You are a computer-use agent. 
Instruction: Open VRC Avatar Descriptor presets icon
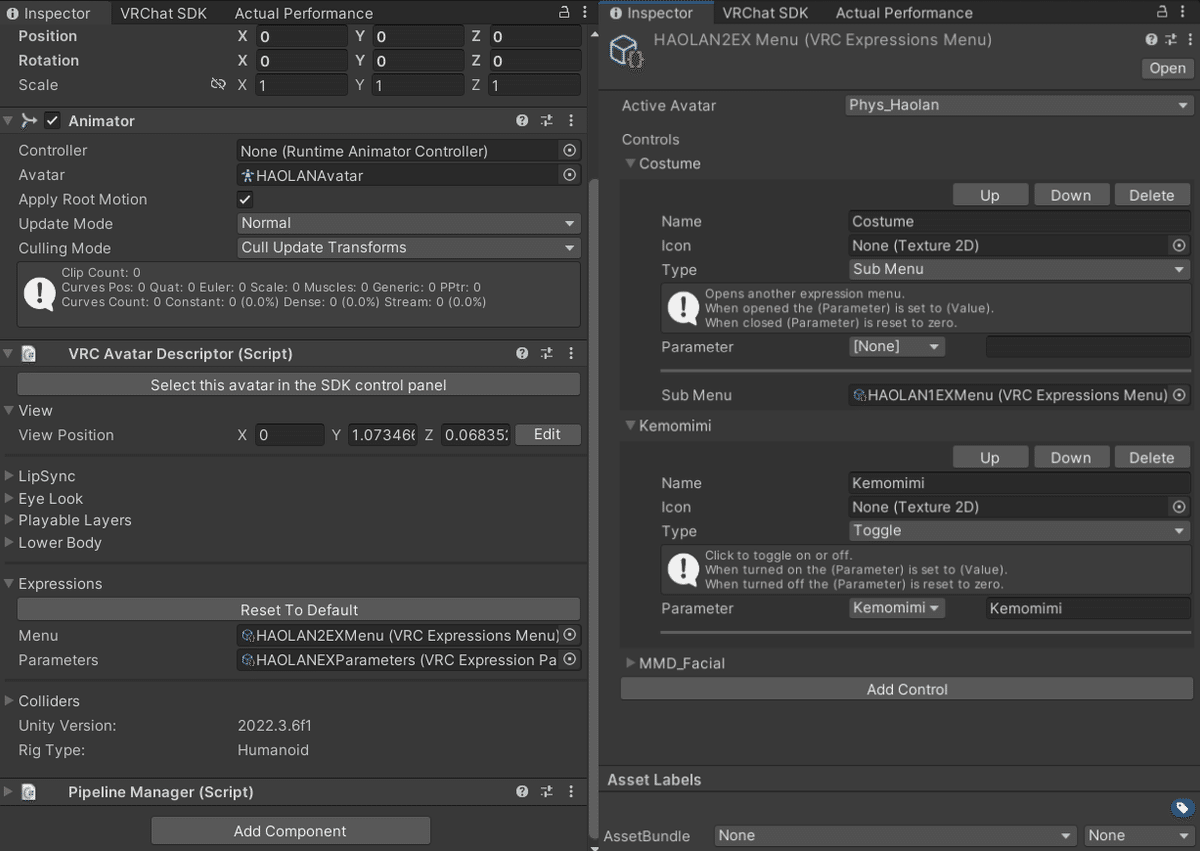click(x=547, y=354)
